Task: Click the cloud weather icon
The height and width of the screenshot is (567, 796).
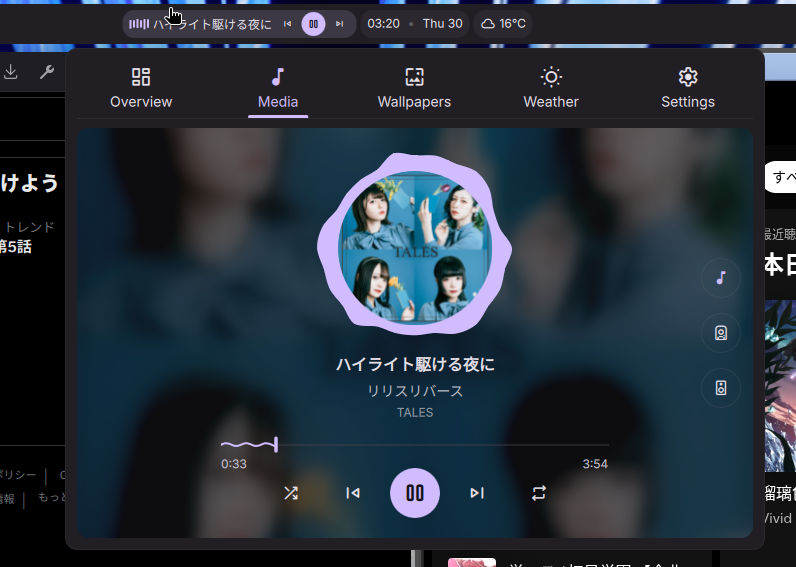Action: pyautogui.click(x=488, y=24)
